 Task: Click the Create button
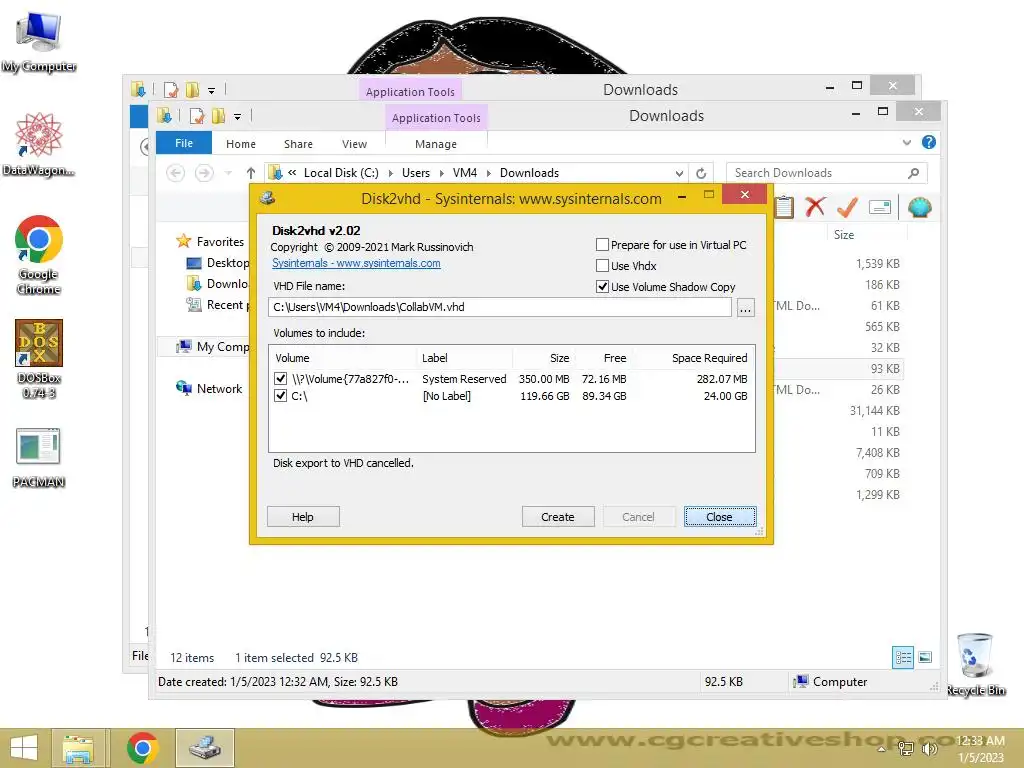pos(558,517)
